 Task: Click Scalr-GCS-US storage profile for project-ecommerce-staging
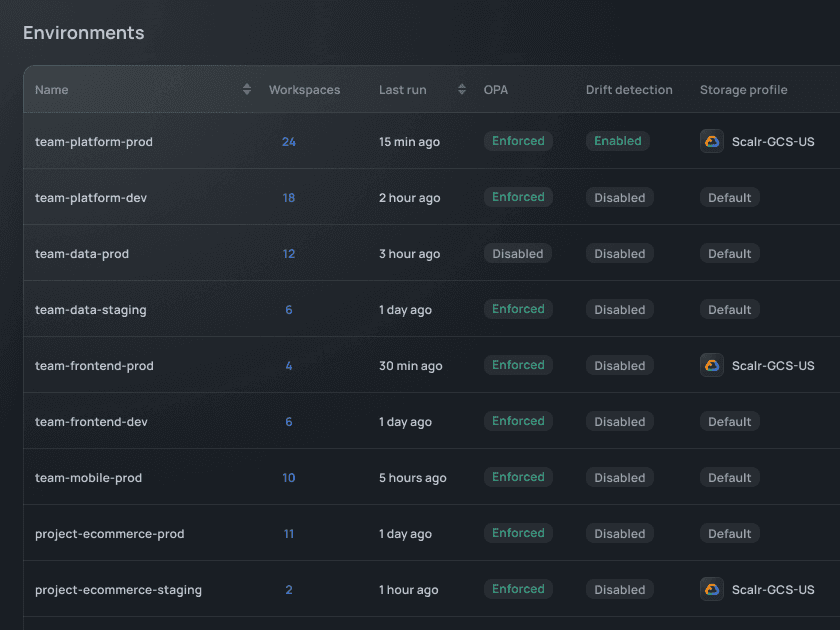[x=773, y=590]
